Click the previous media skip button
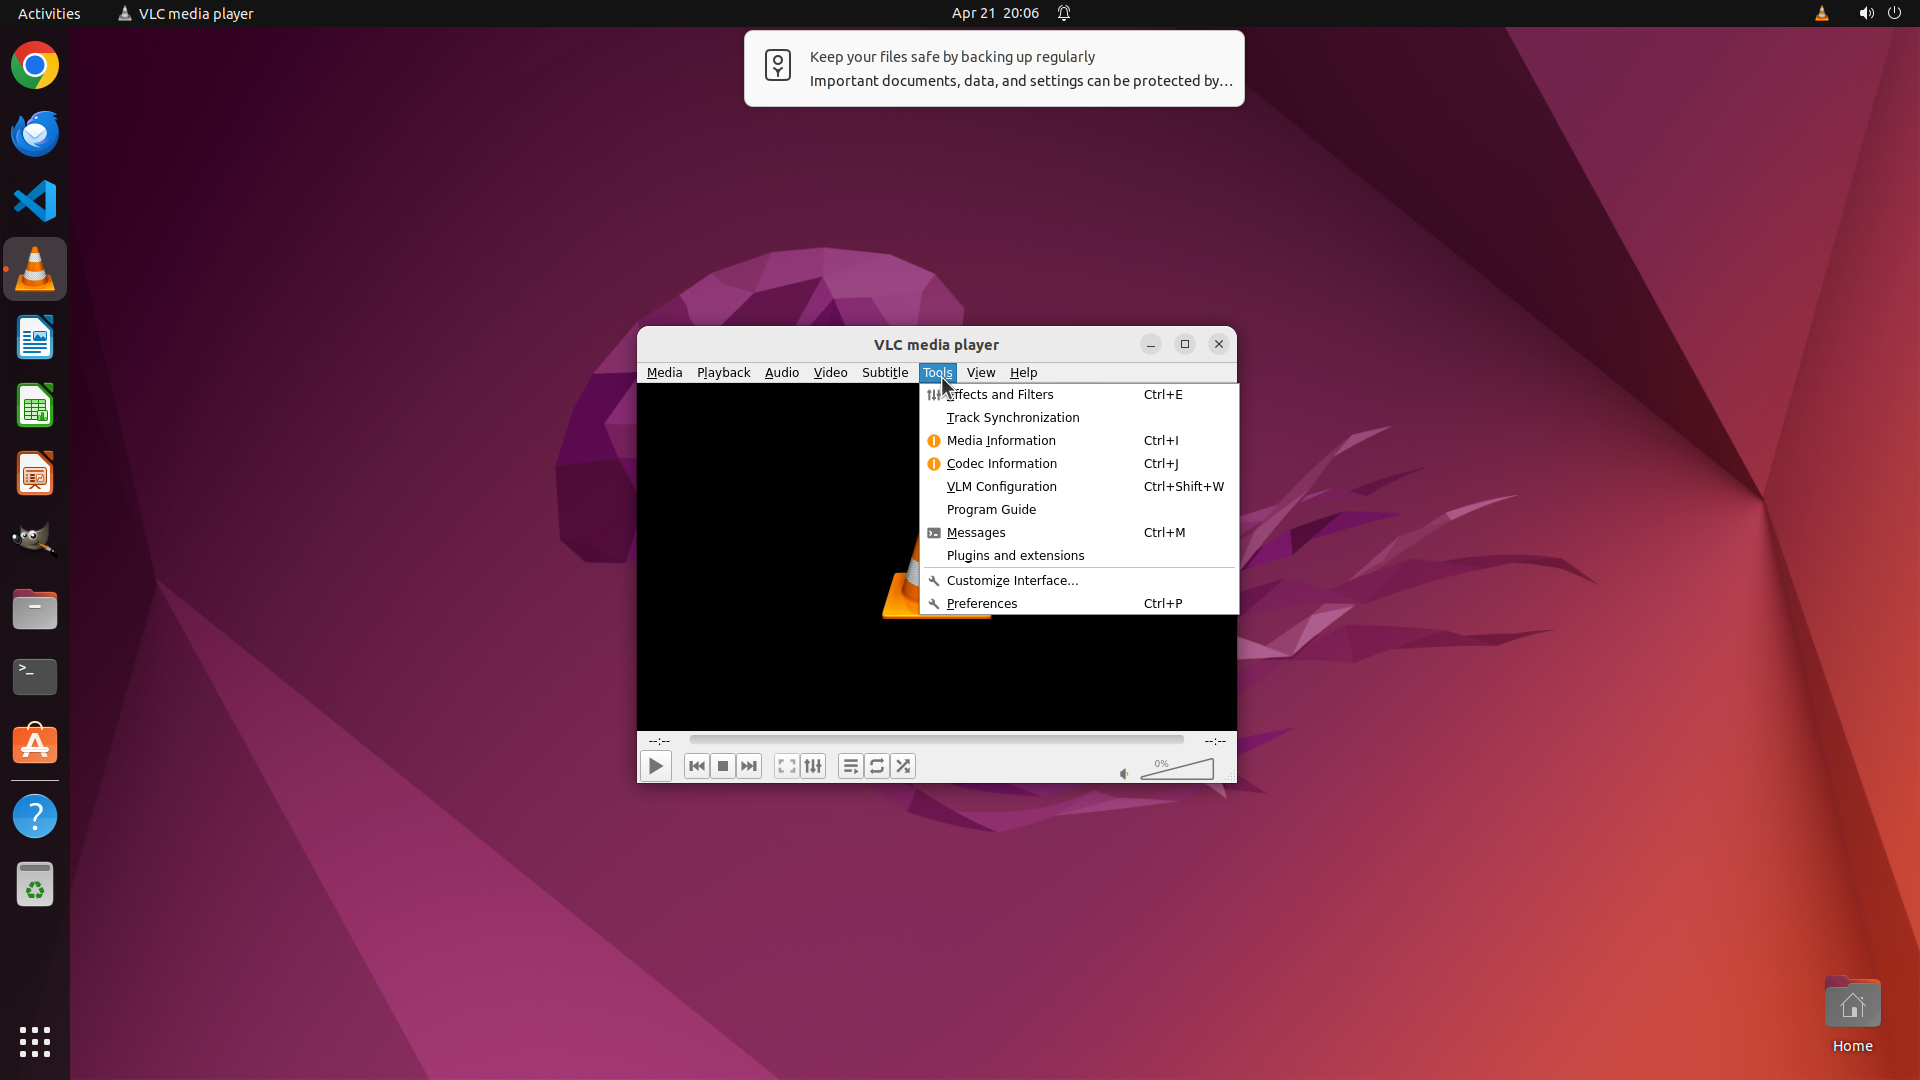 (x=697, y=766)
